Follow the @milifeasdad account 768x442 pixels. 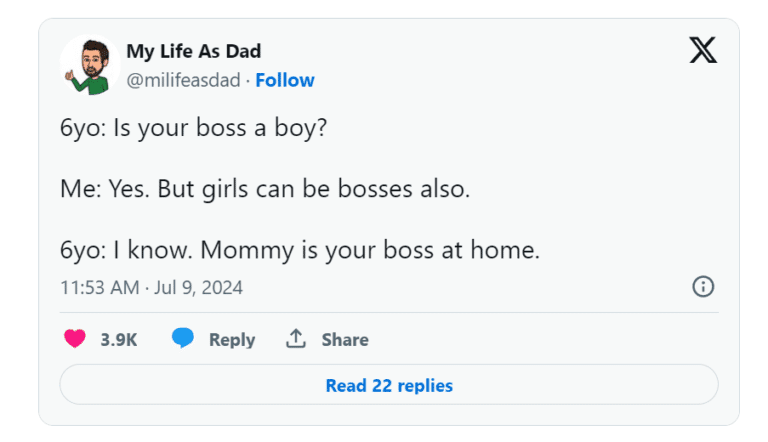point(285,80)
